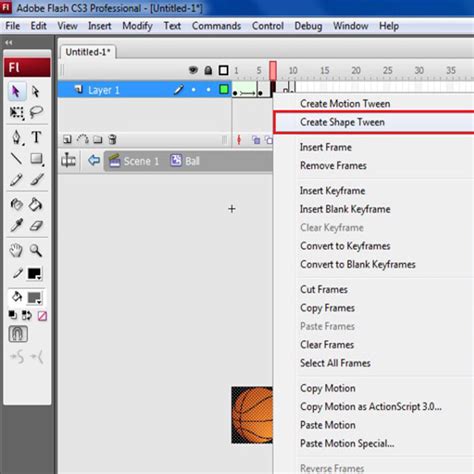
Task: Open the Modify menu
Action: (x=137, y=26)
